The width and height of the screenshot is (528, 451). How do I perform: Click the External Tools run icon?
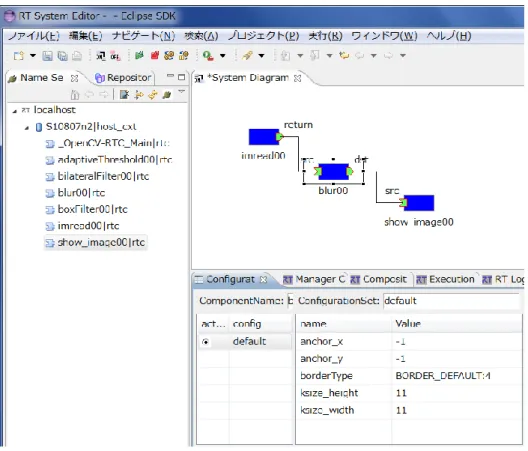click(x=208, y=56)
